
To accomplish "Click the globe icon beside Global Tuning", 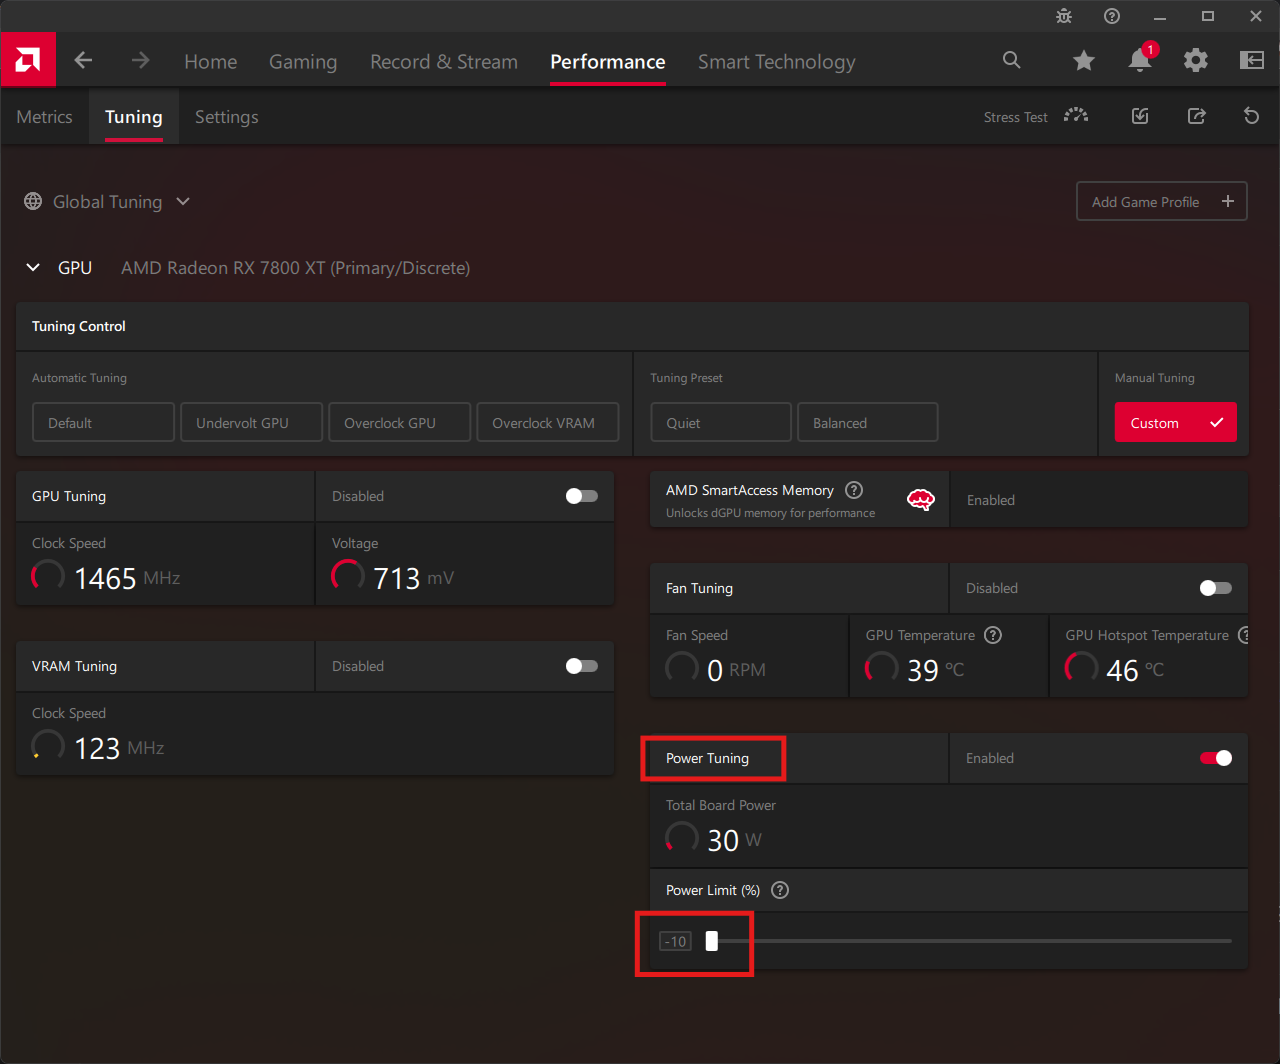I will click(33, 201).
